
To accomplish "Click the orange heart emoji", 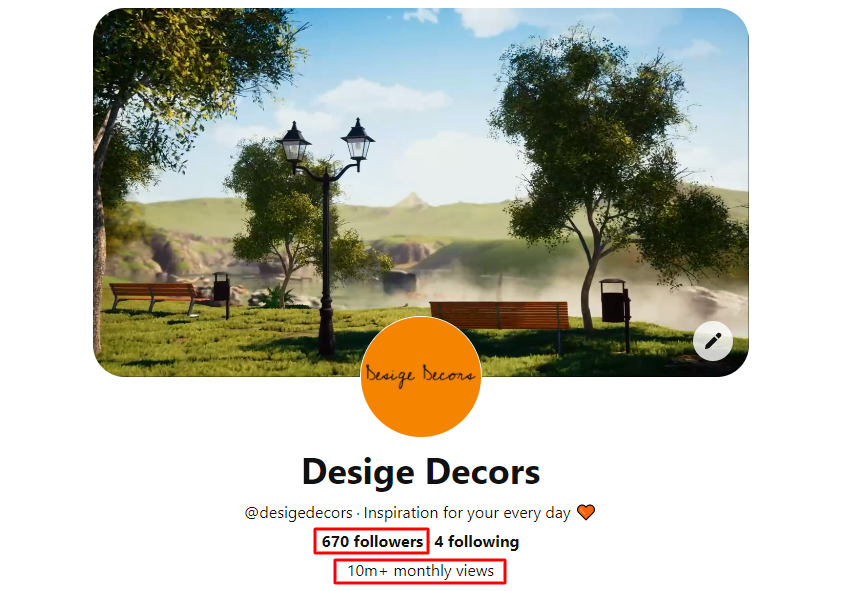I will click(586, 512).
